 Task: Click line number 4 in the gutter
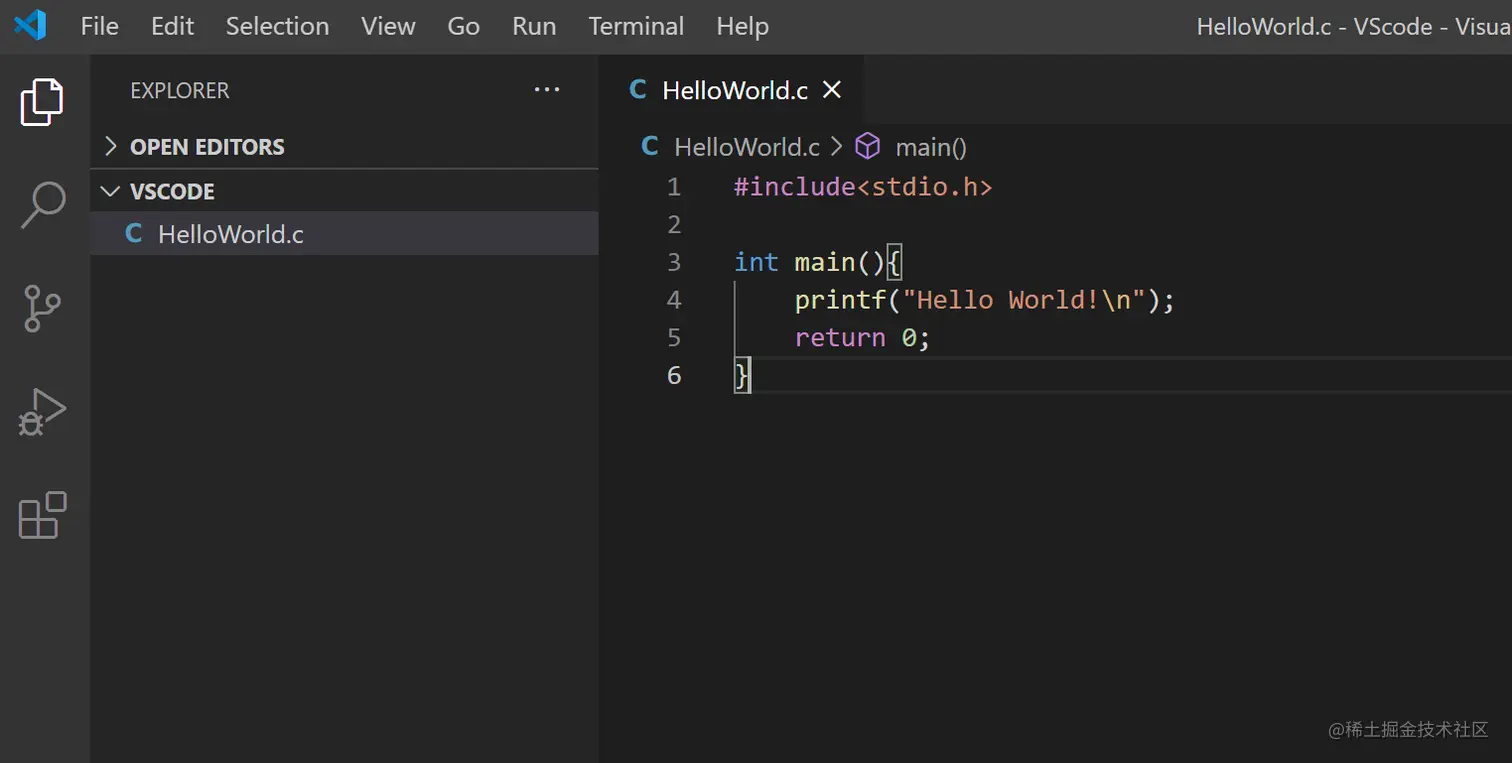pos(674,299)
